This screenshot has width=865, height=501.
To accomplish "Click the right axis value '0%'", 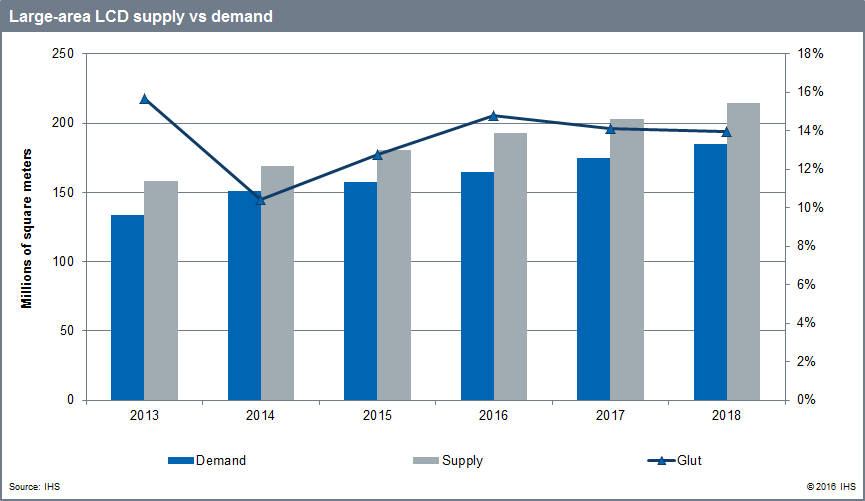I will pos(807,399).
